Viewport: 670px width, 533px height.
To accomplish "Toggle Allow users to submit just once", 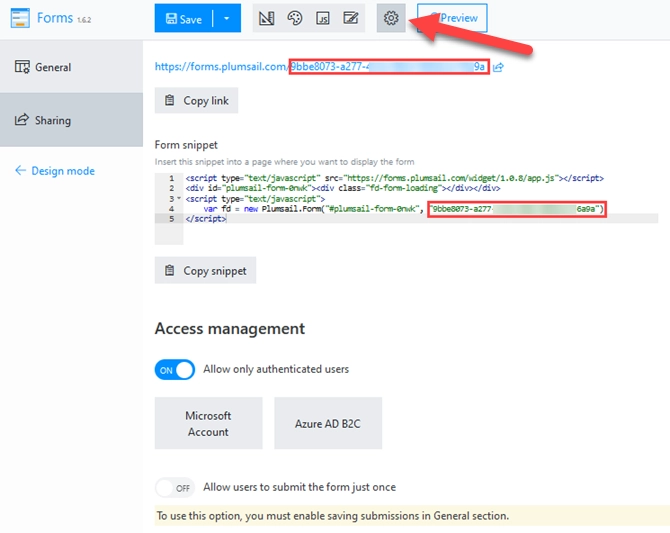I will (175, 488).
